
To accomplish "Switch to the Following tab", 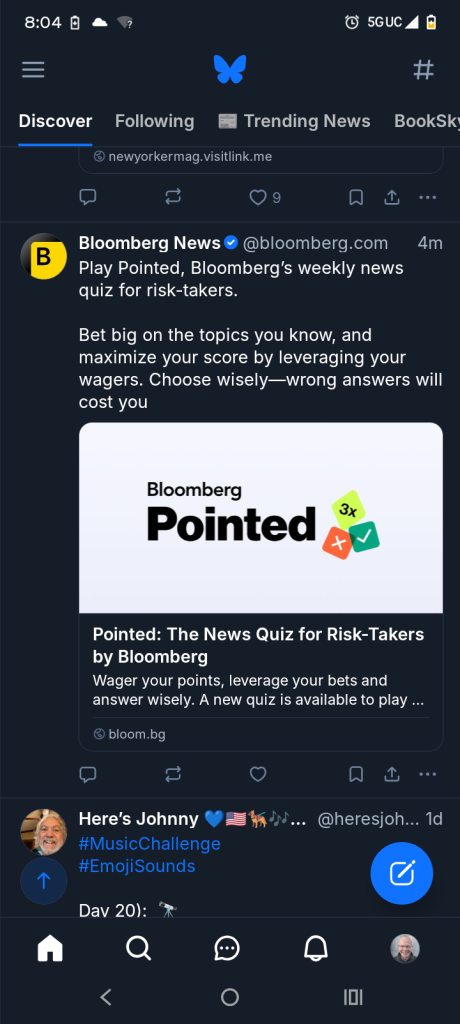I will 154,121.
